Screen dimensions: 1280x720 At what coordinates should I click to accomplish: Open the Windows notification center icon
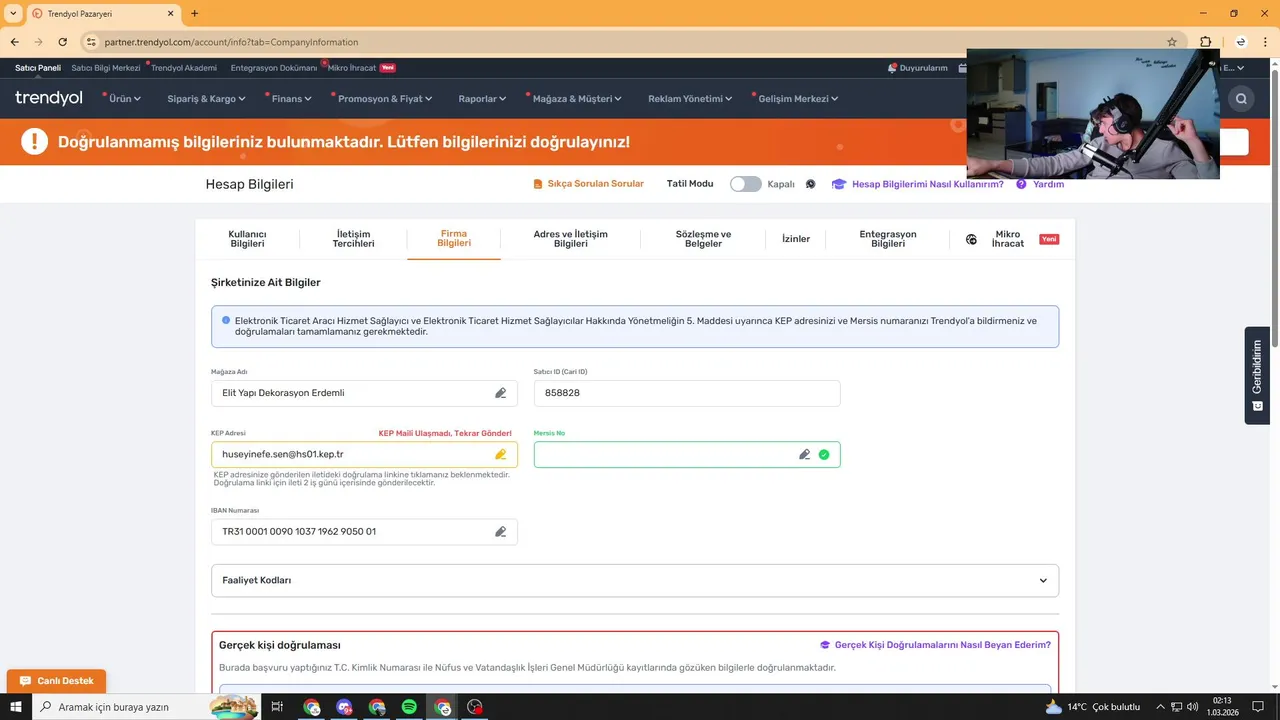[1258, 707]
